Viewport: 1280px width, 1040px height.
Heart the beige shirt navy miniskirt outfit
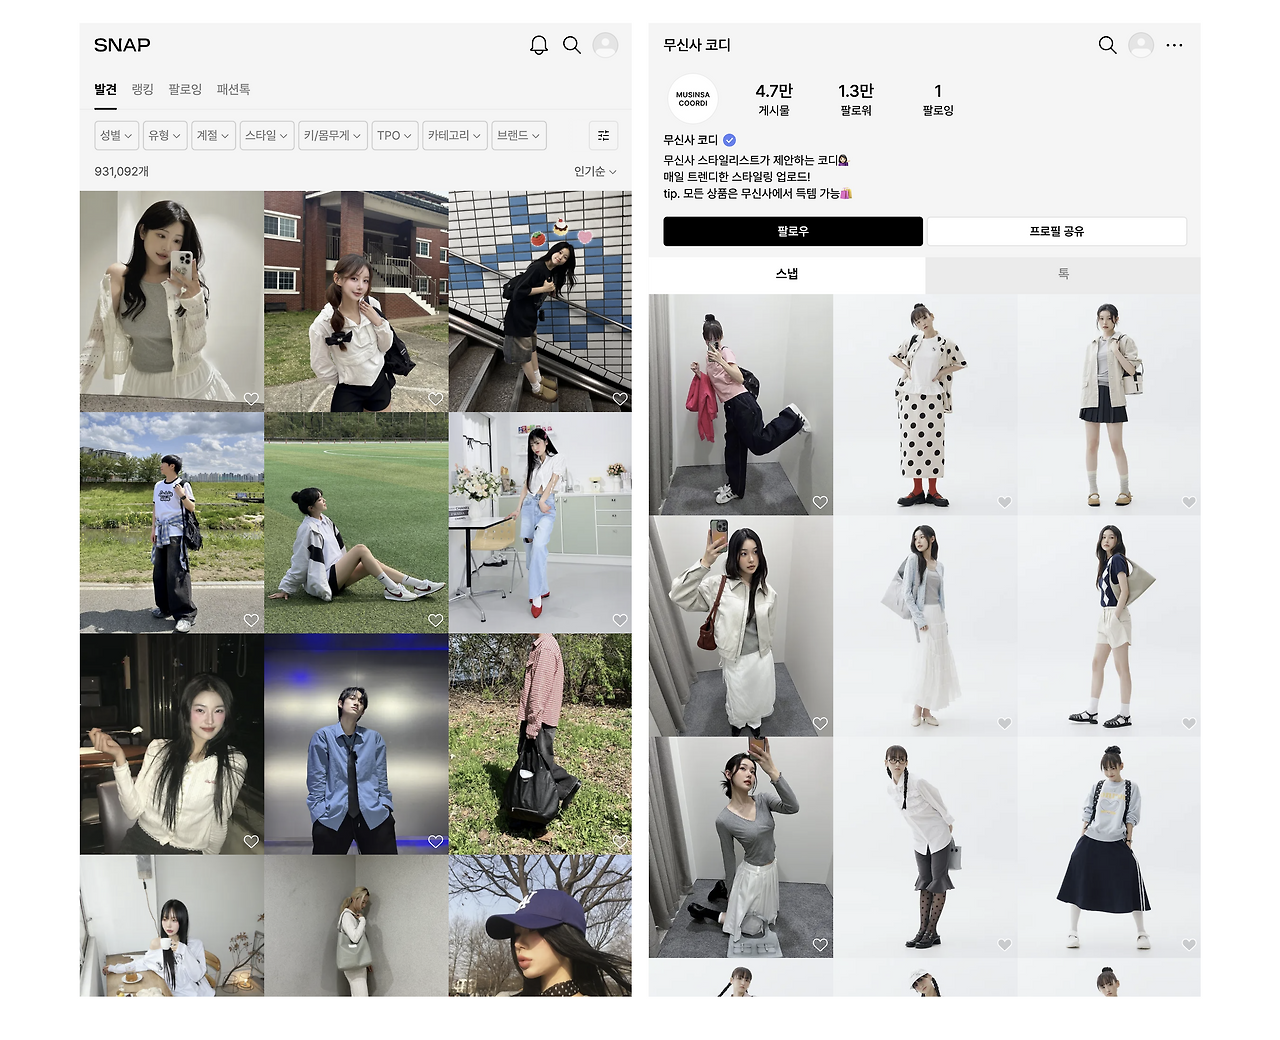coord(1189,502)
